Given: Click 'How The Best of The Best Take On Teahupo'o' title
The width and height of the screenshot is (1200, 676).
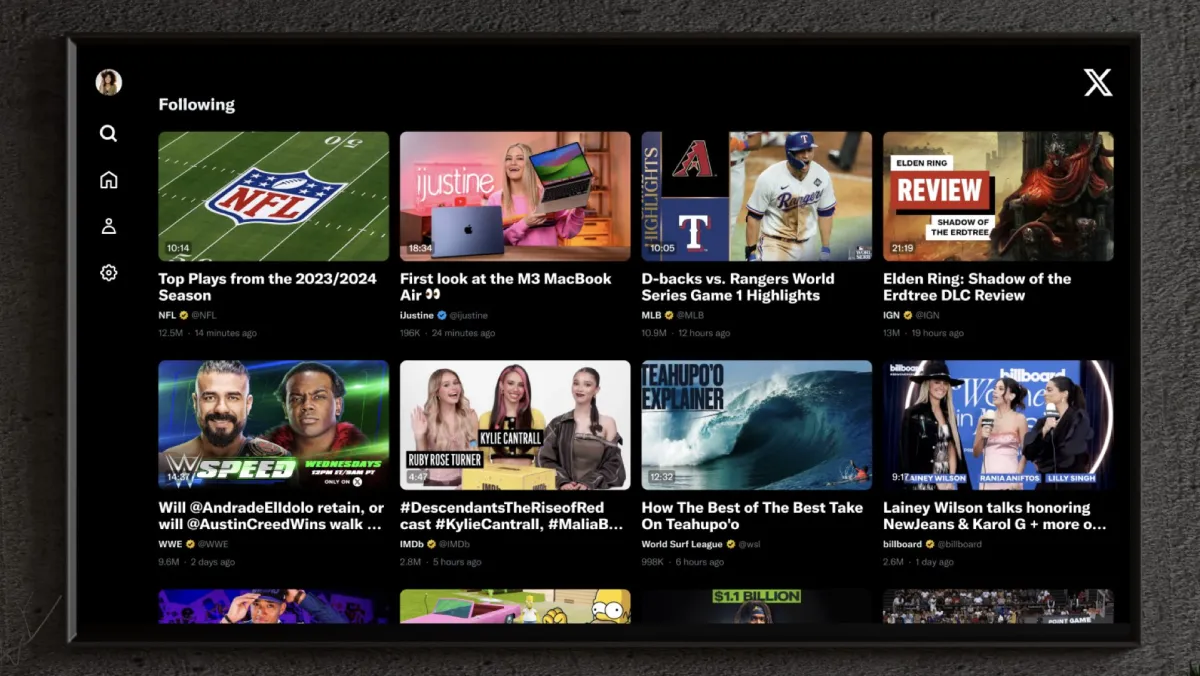Looking at the screenshot, I should point(751,516).
